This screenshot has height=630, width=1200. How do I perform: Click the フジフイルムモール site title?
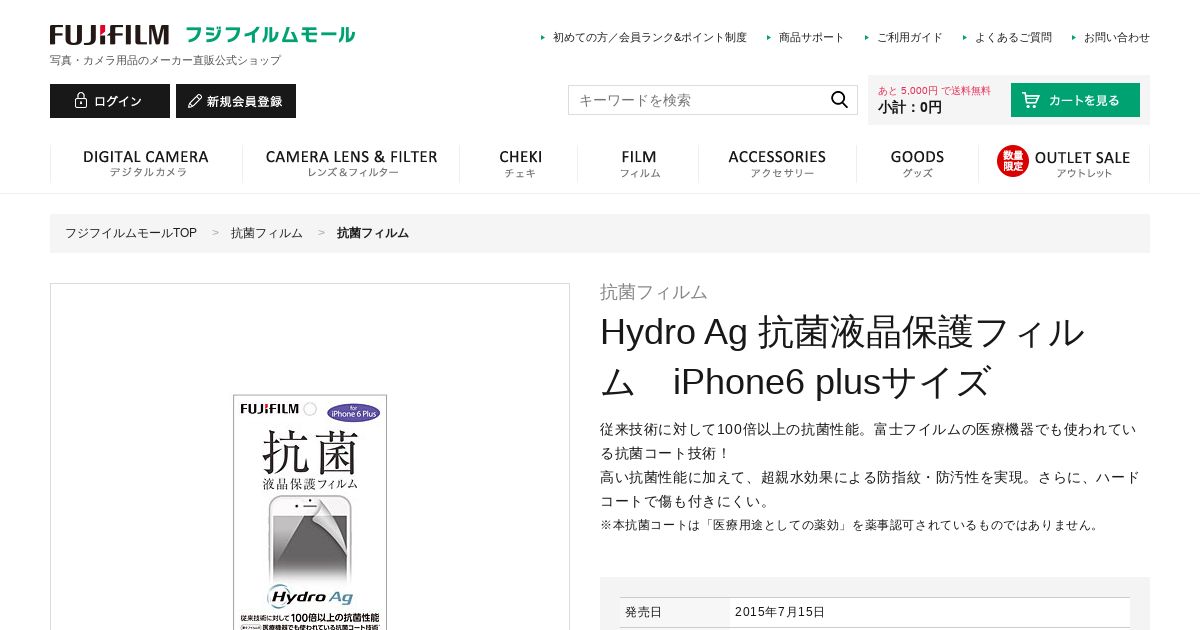point(270,35)
